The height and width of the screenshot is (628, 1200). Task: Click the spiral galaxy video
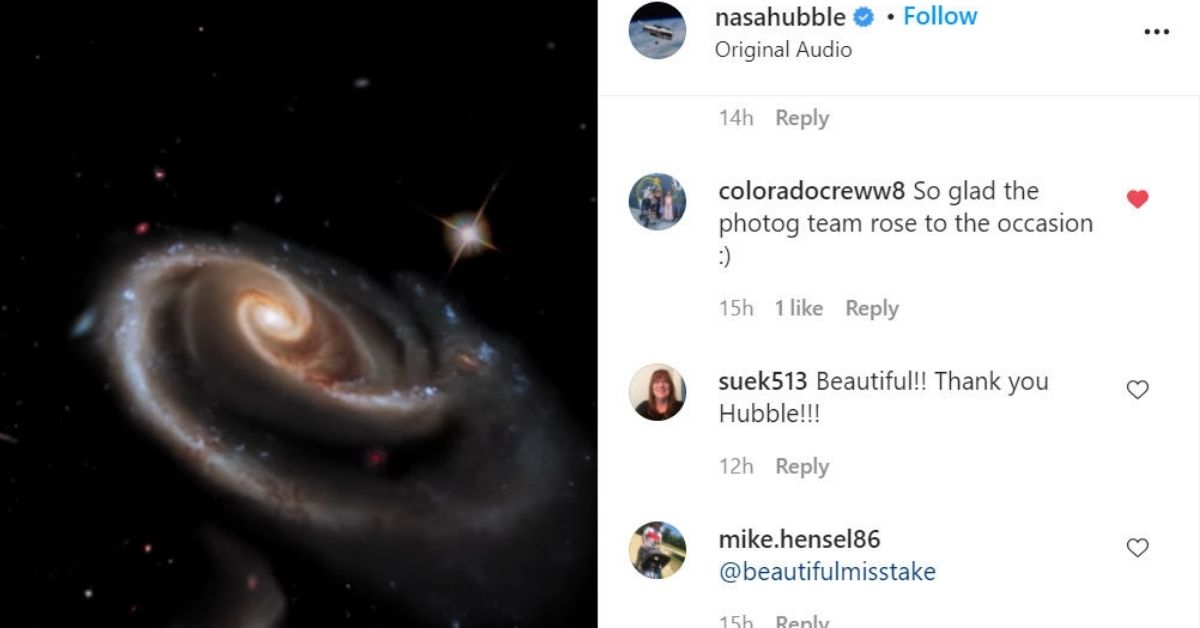pyautogui.click(x=299, y=314)
